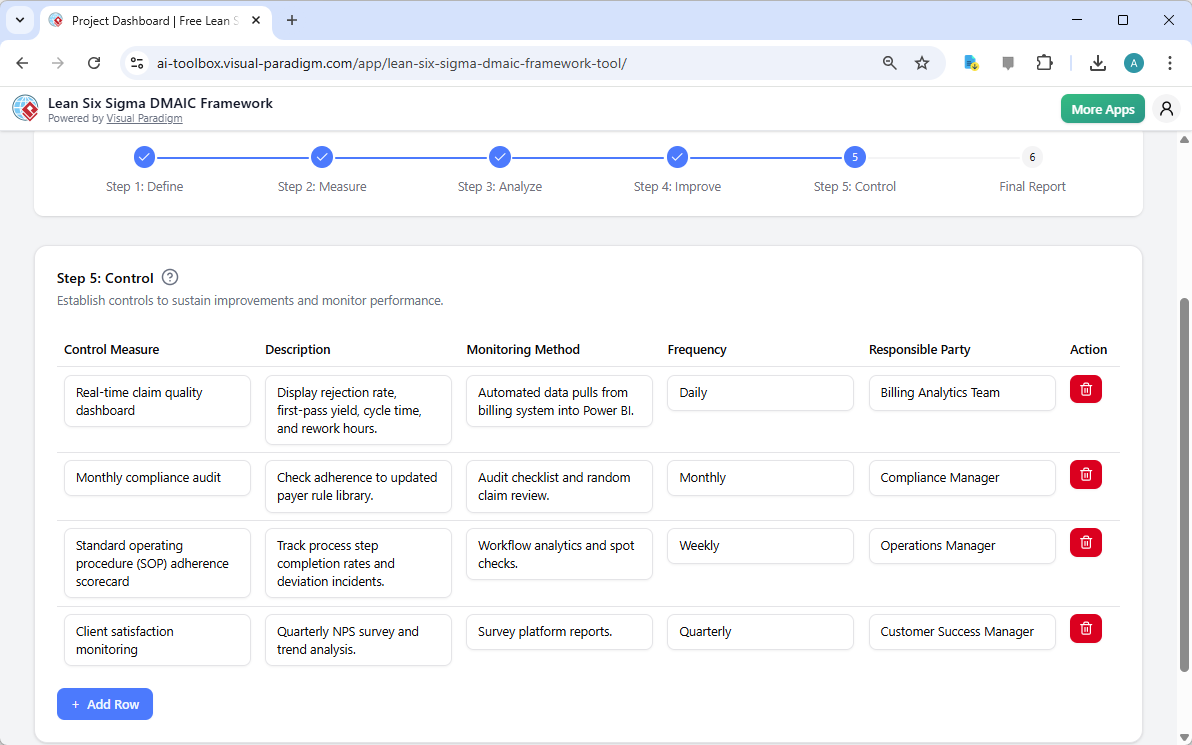
Task: Delete the "Monthly compliance audit" row
Action: pos(1085,474)
